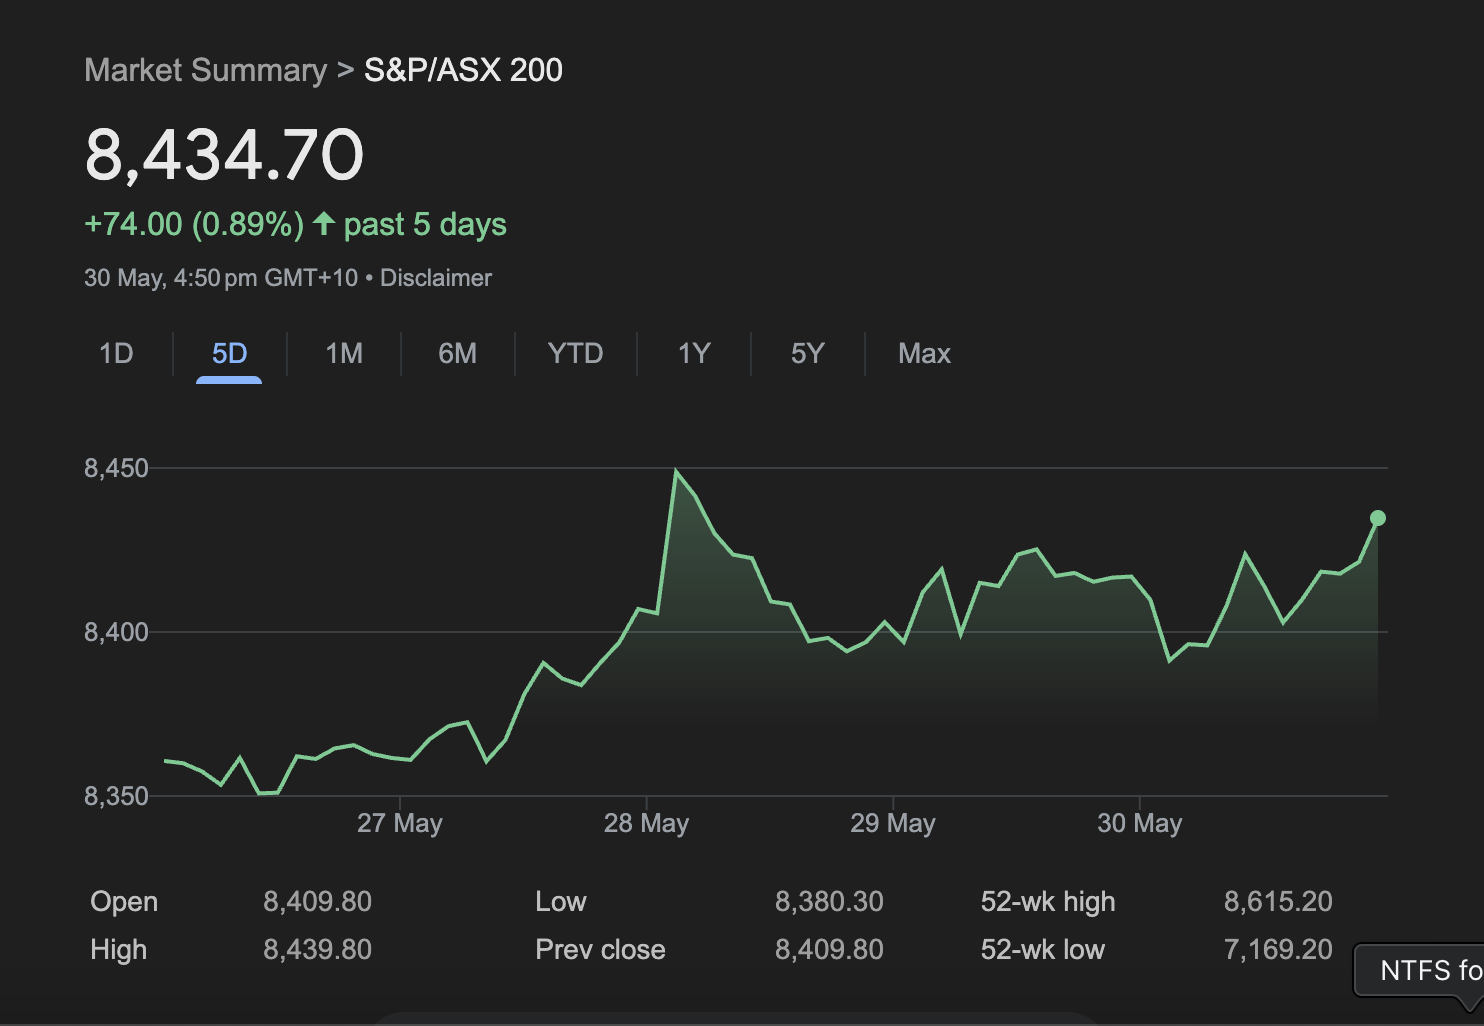The width and height of the screenshot is (1484, 1026).
Task: Click the 8,434.70 index value
Action: tap(224, 155)
